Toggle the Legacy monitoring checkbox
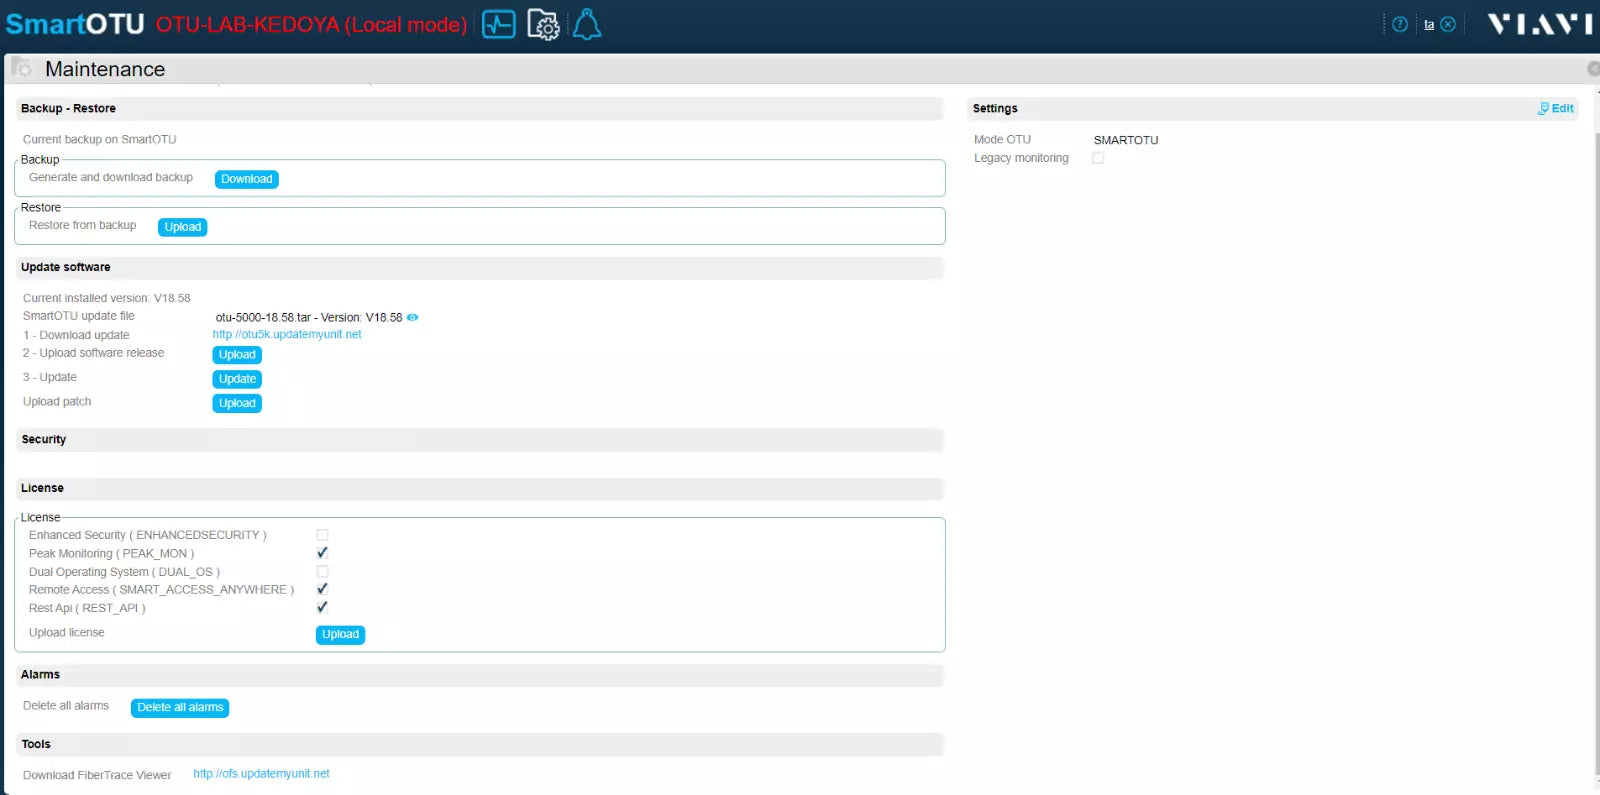 (1098, 158)
